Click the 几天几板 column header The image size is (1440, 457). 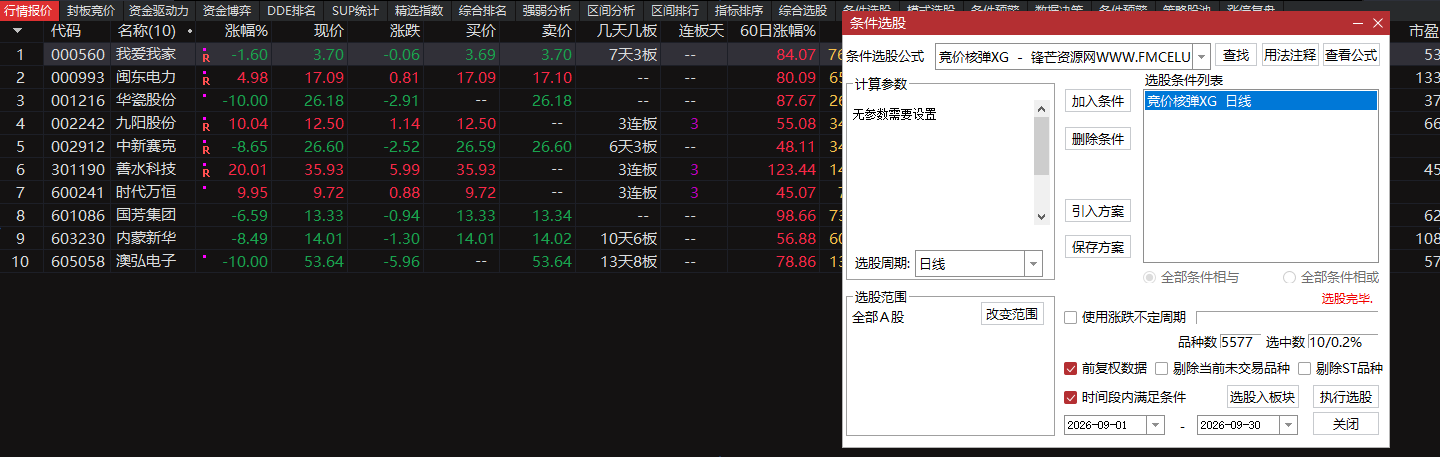click(625, 31)
